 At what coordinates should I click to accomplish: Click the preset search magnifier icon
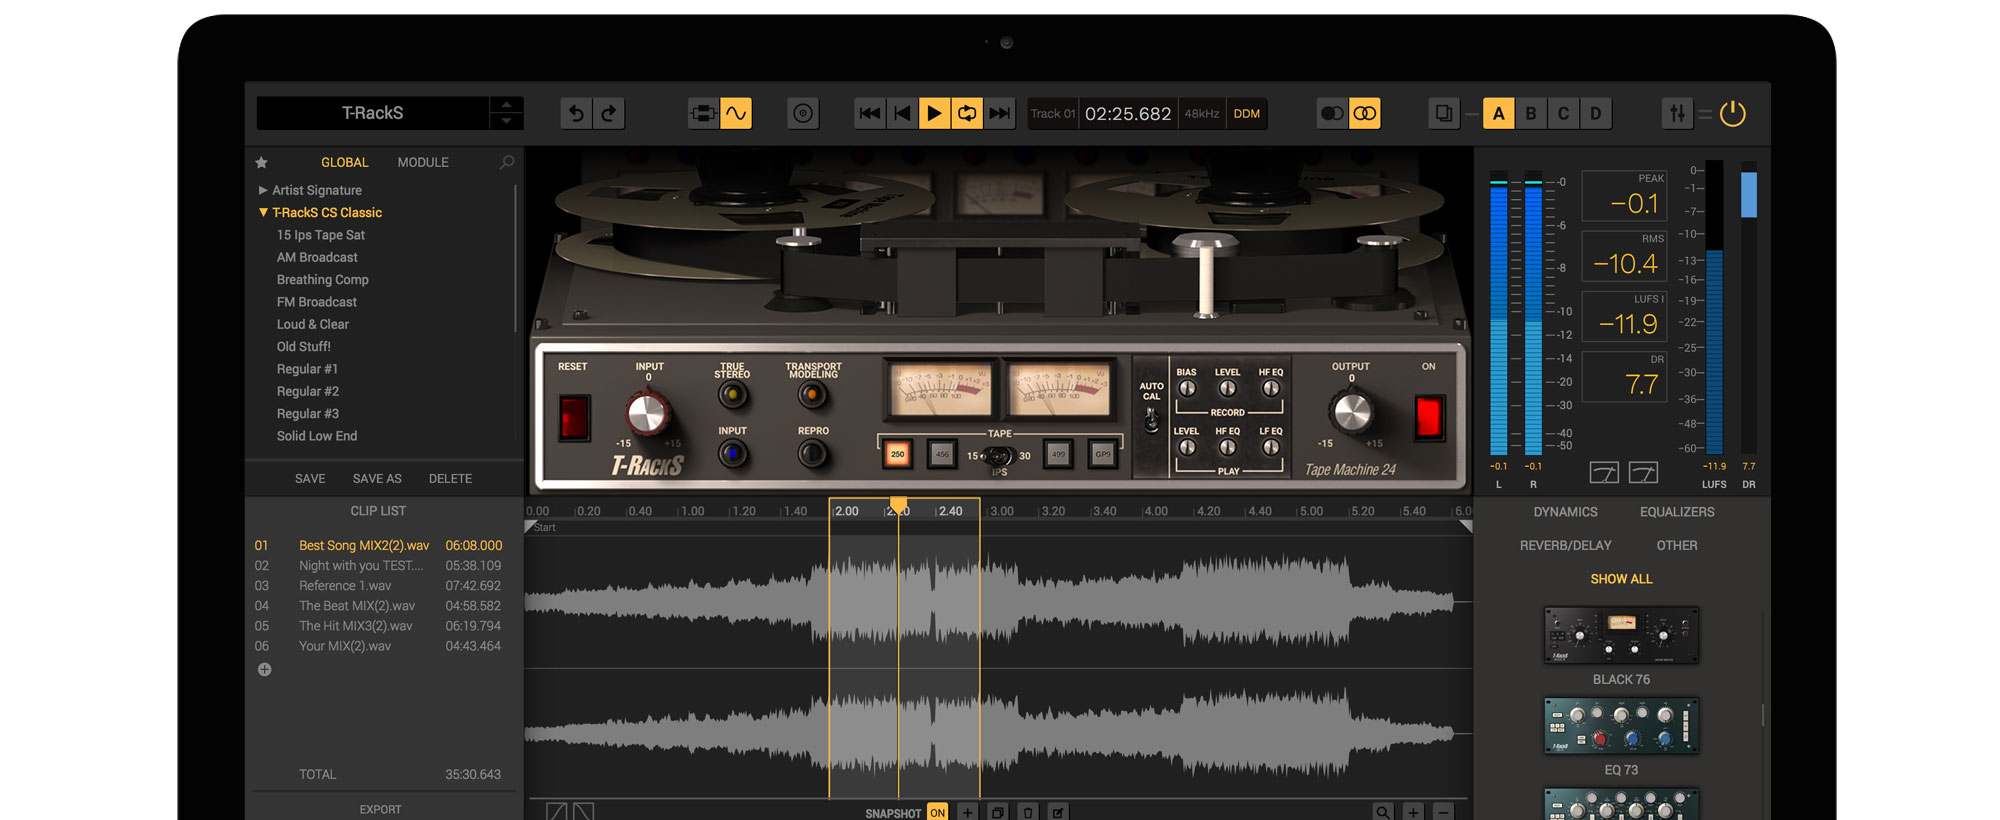pos(507,162)
